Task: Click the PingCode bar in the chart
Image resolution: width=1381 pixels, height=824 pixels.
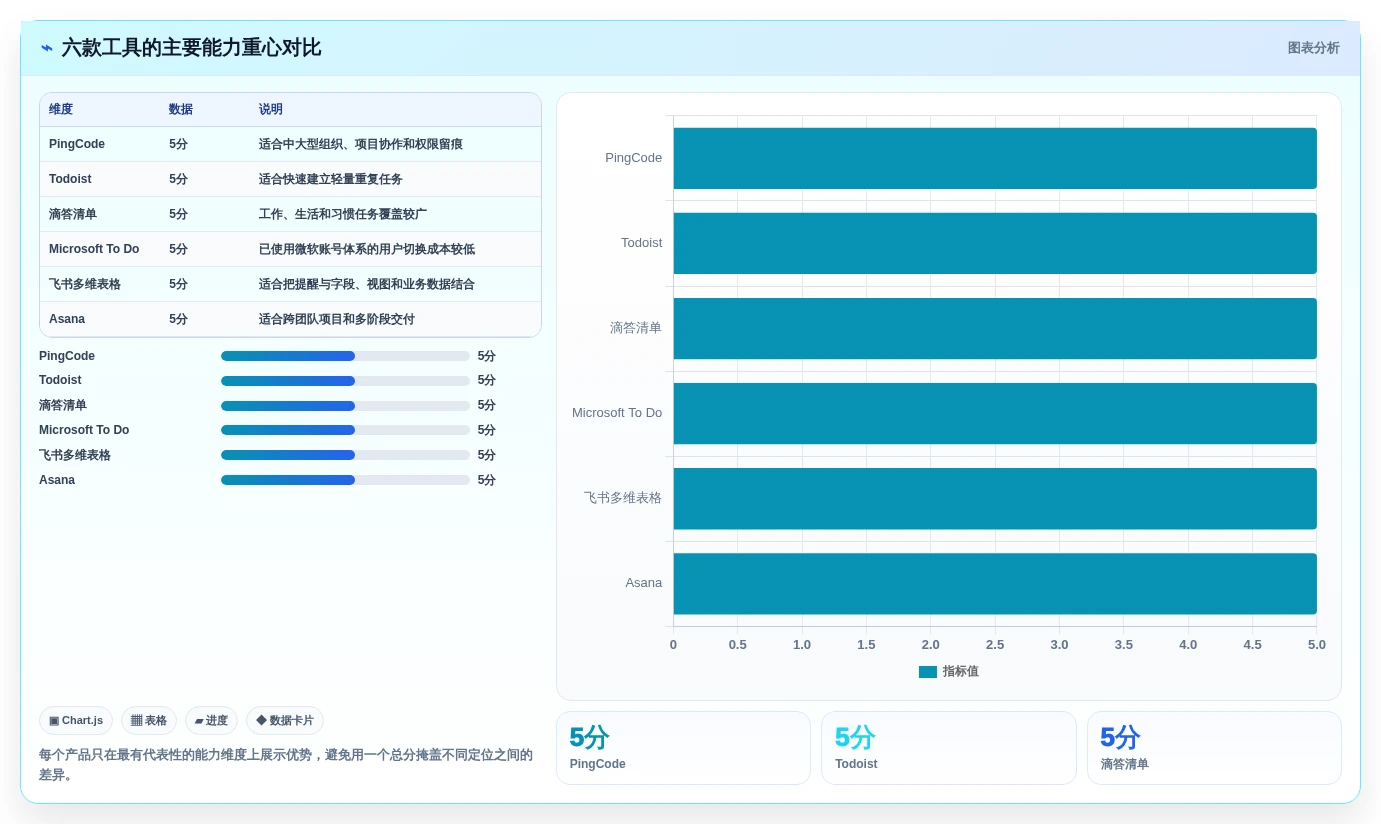Action: coord(995,158)
